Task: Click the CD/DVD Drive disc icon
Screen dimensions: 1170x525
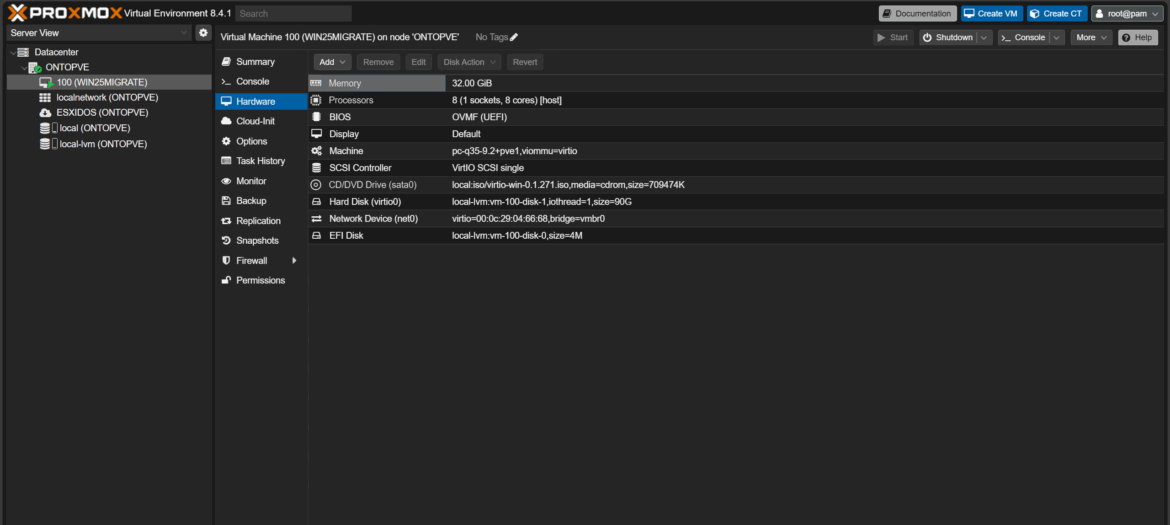Action: pyautogui.click(x=316, y=185)
